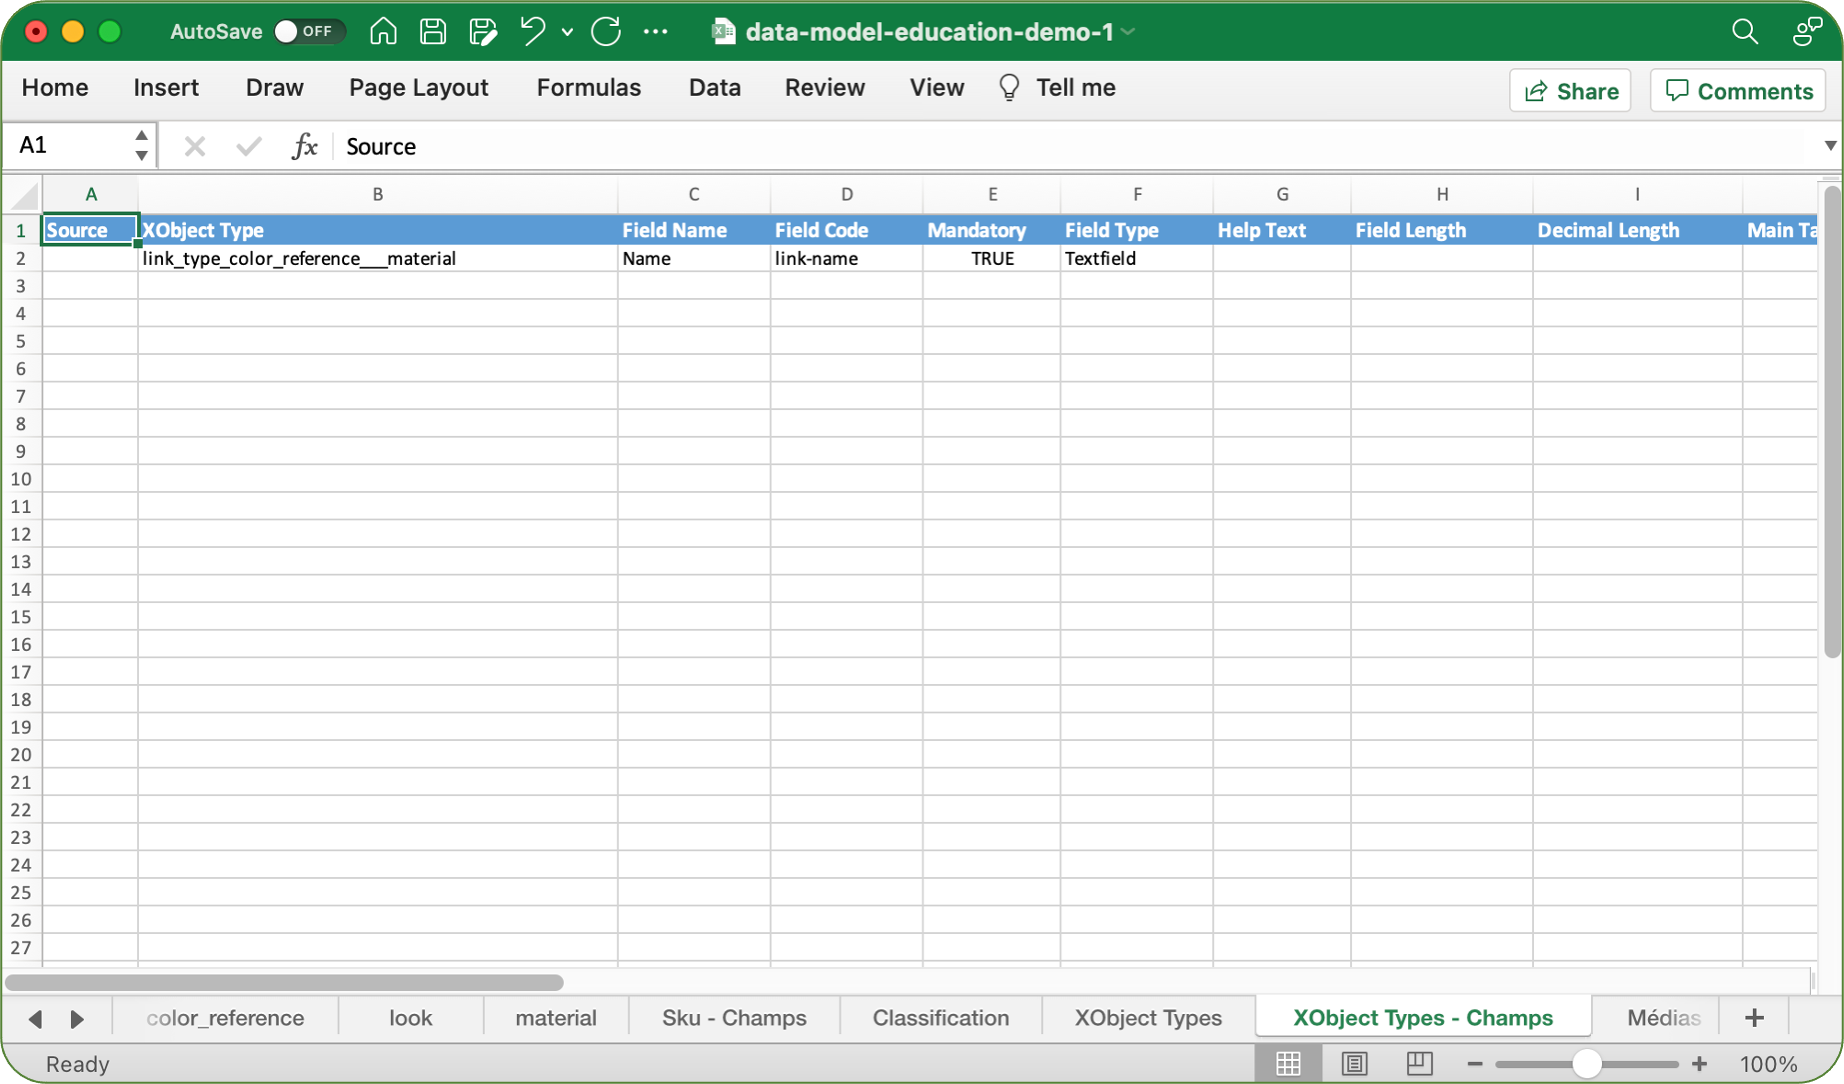The height and width of the screenshot is (1084, 1844).
Task: Click the Comments button
Action: (x=1738, y=91)
